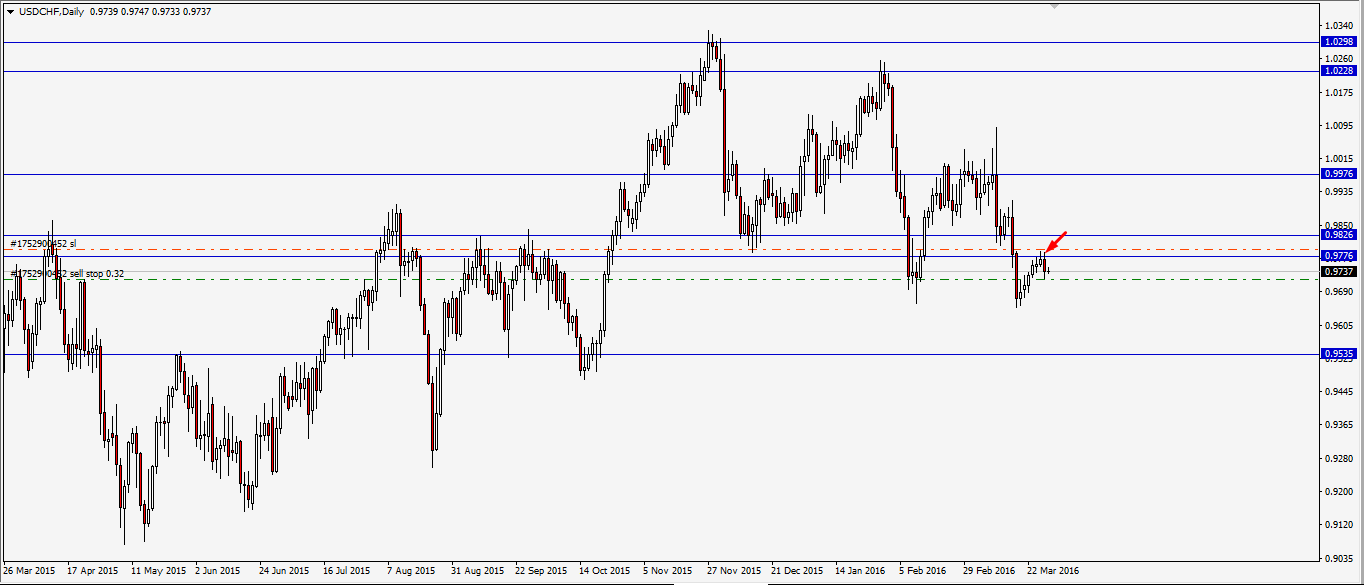Viewport: 1364px width, 585px height.
Task: Click the 0.9690 price scale label
Action: [x=1338, y=292]
